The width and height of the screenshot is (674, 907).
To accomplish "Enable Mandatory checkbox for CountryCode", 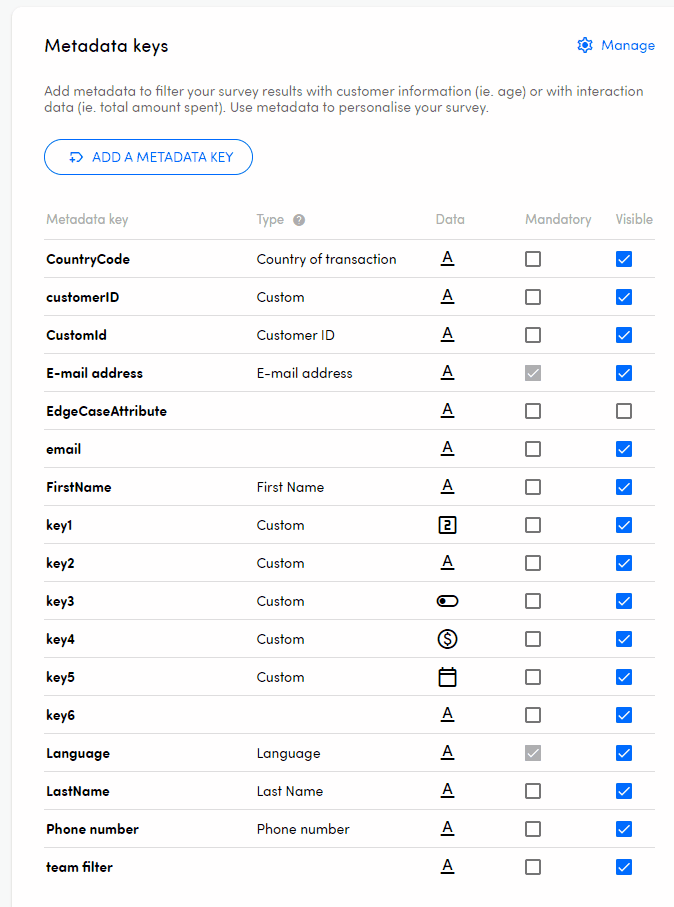I will pyautogui.click(x=533, y=259).
